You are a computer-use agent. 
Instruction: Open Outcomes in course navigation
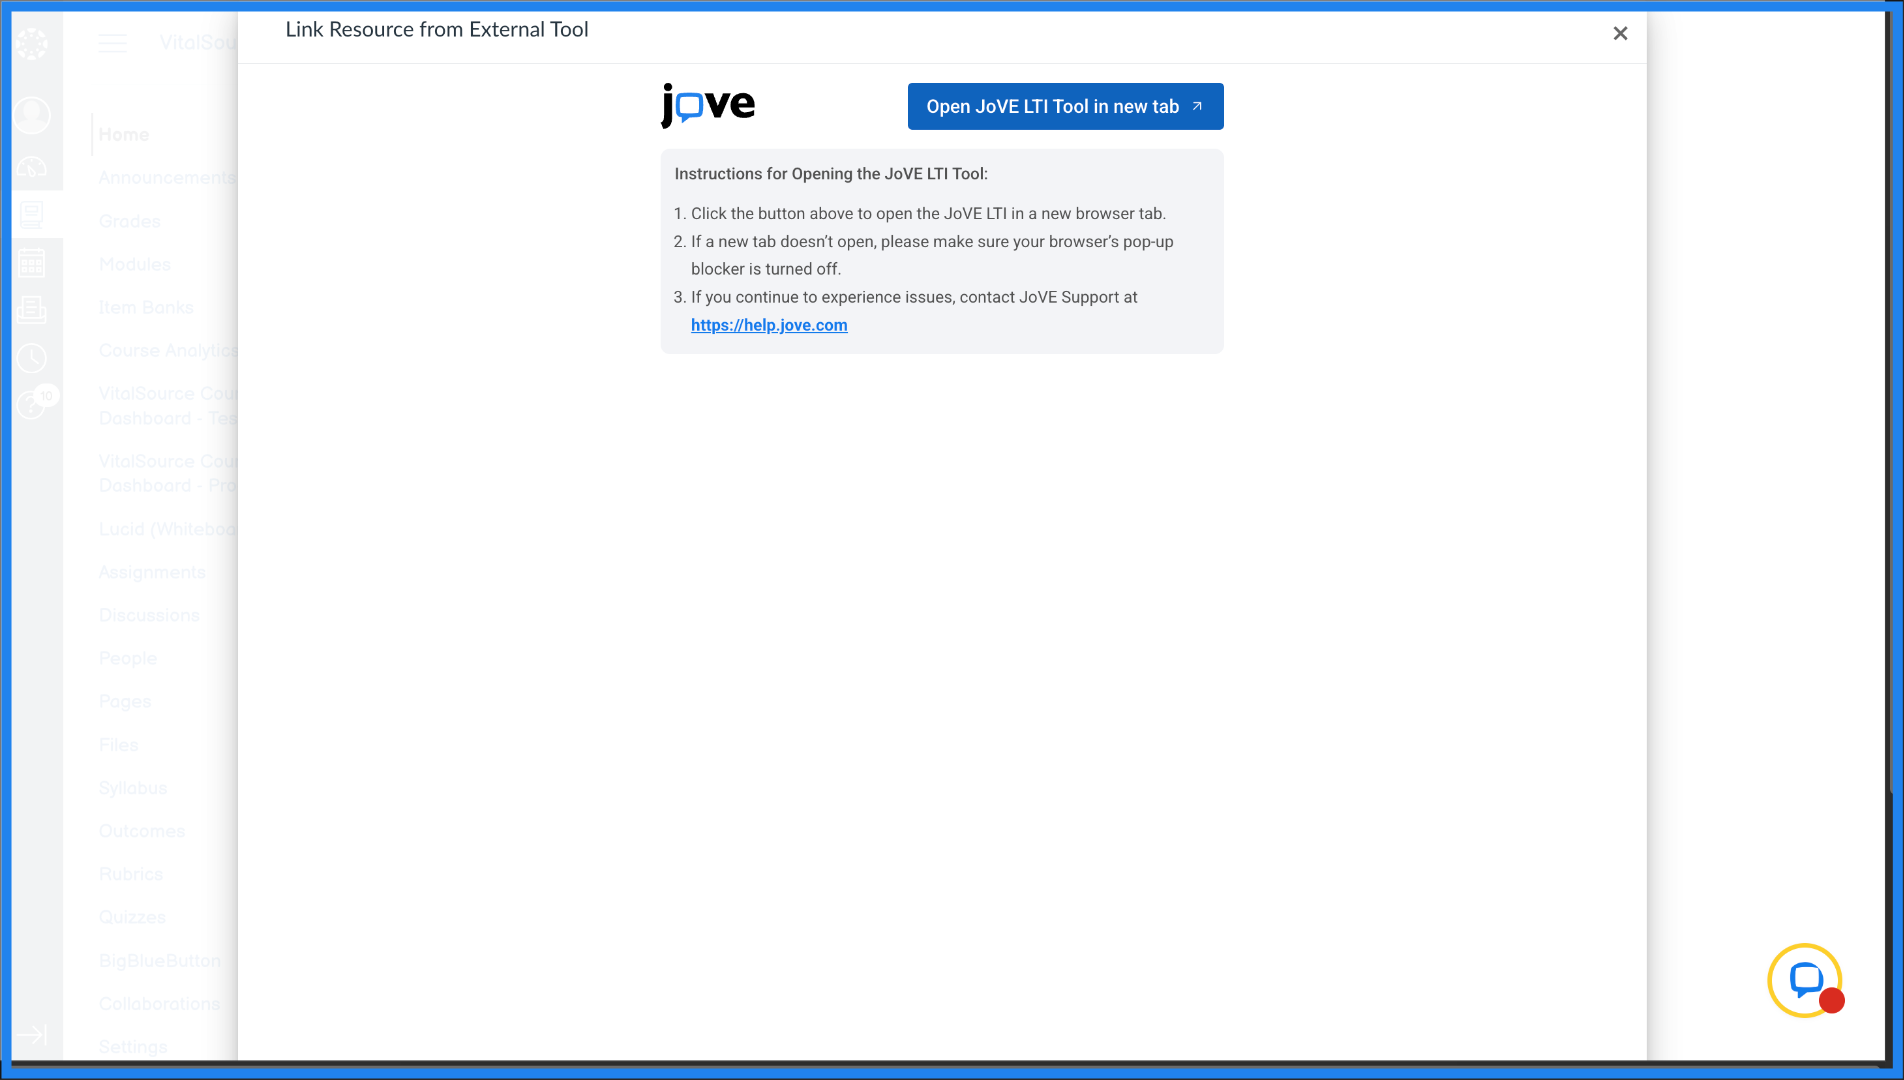[142, 831]
